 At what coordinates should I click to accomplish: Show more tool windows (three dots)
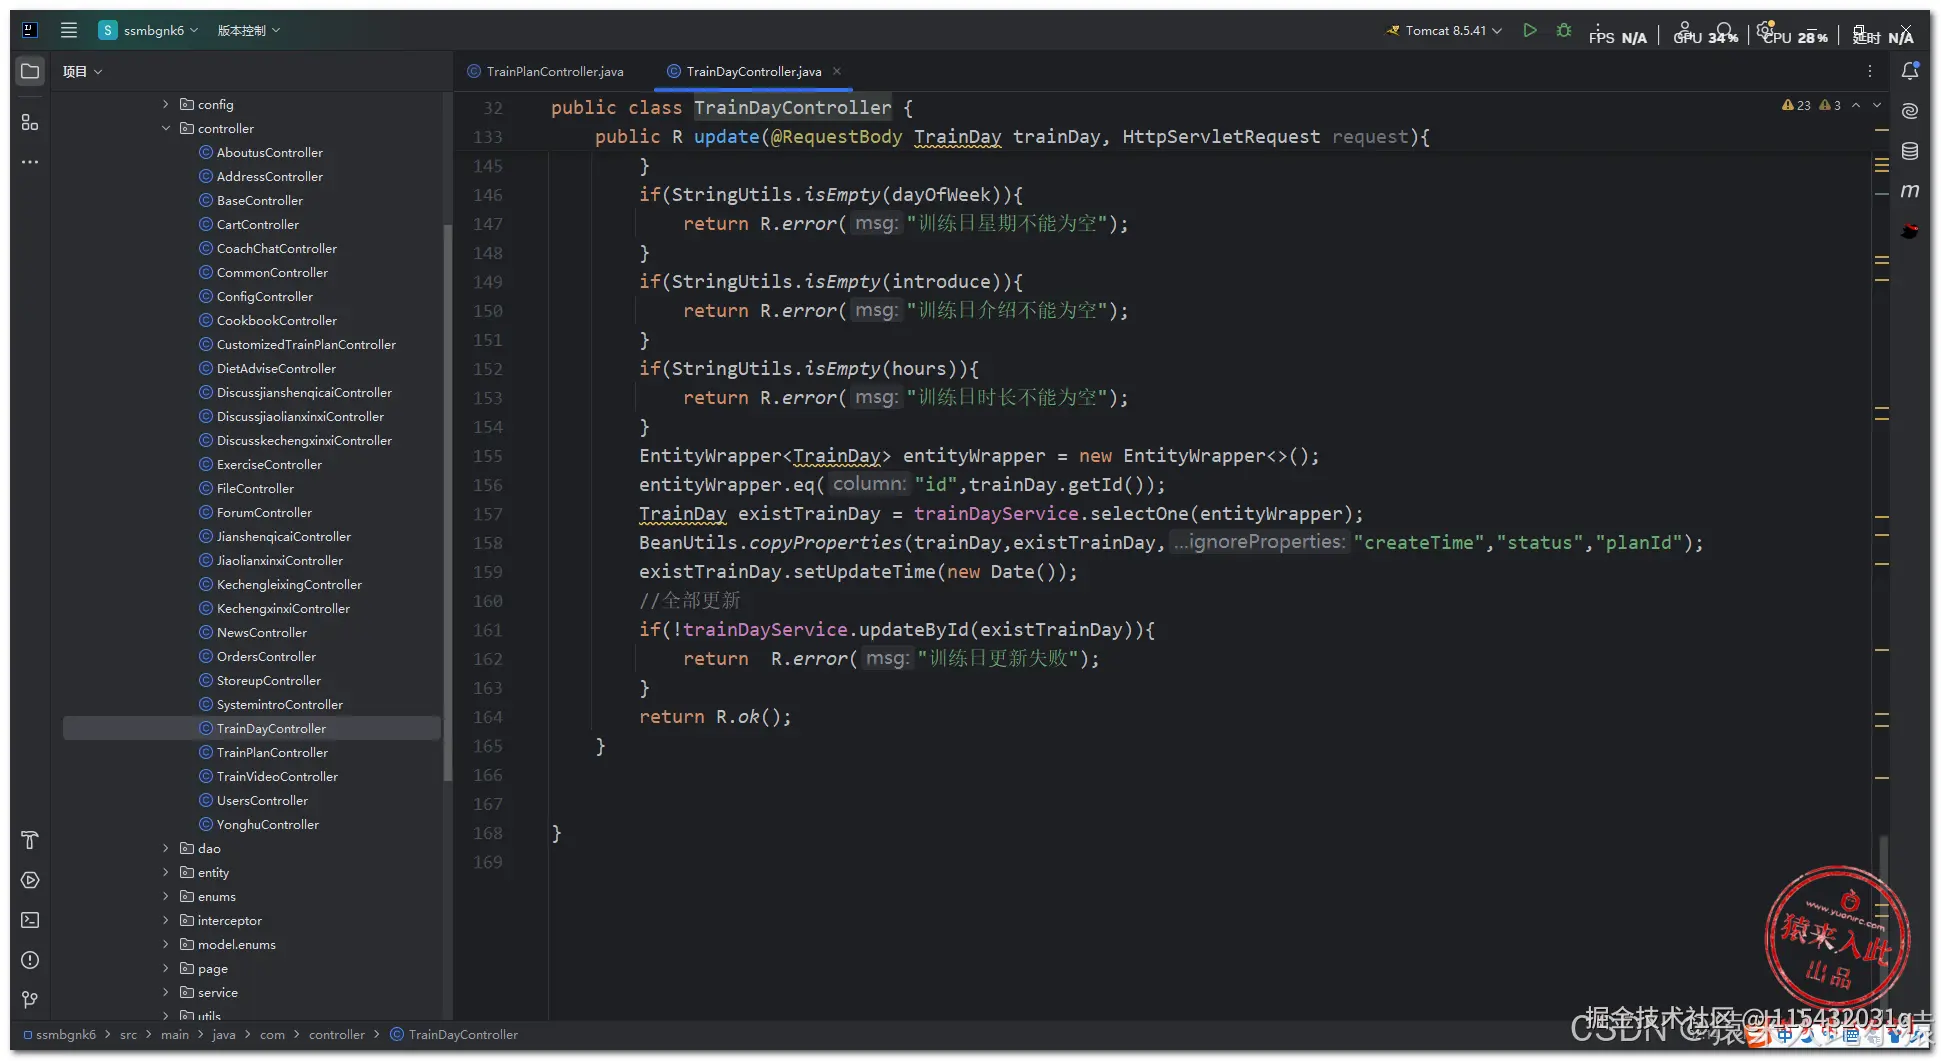click(30, 162)
